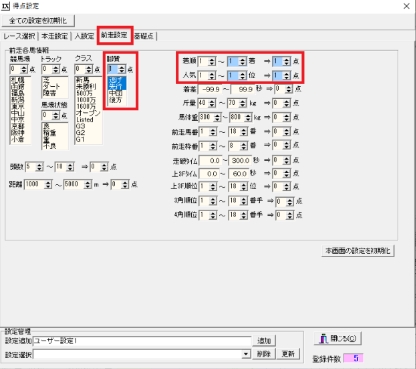Viewport: 416px width, 369px height.
Task: Select 東京 in the racecourse list
Action: pos(17,107)
